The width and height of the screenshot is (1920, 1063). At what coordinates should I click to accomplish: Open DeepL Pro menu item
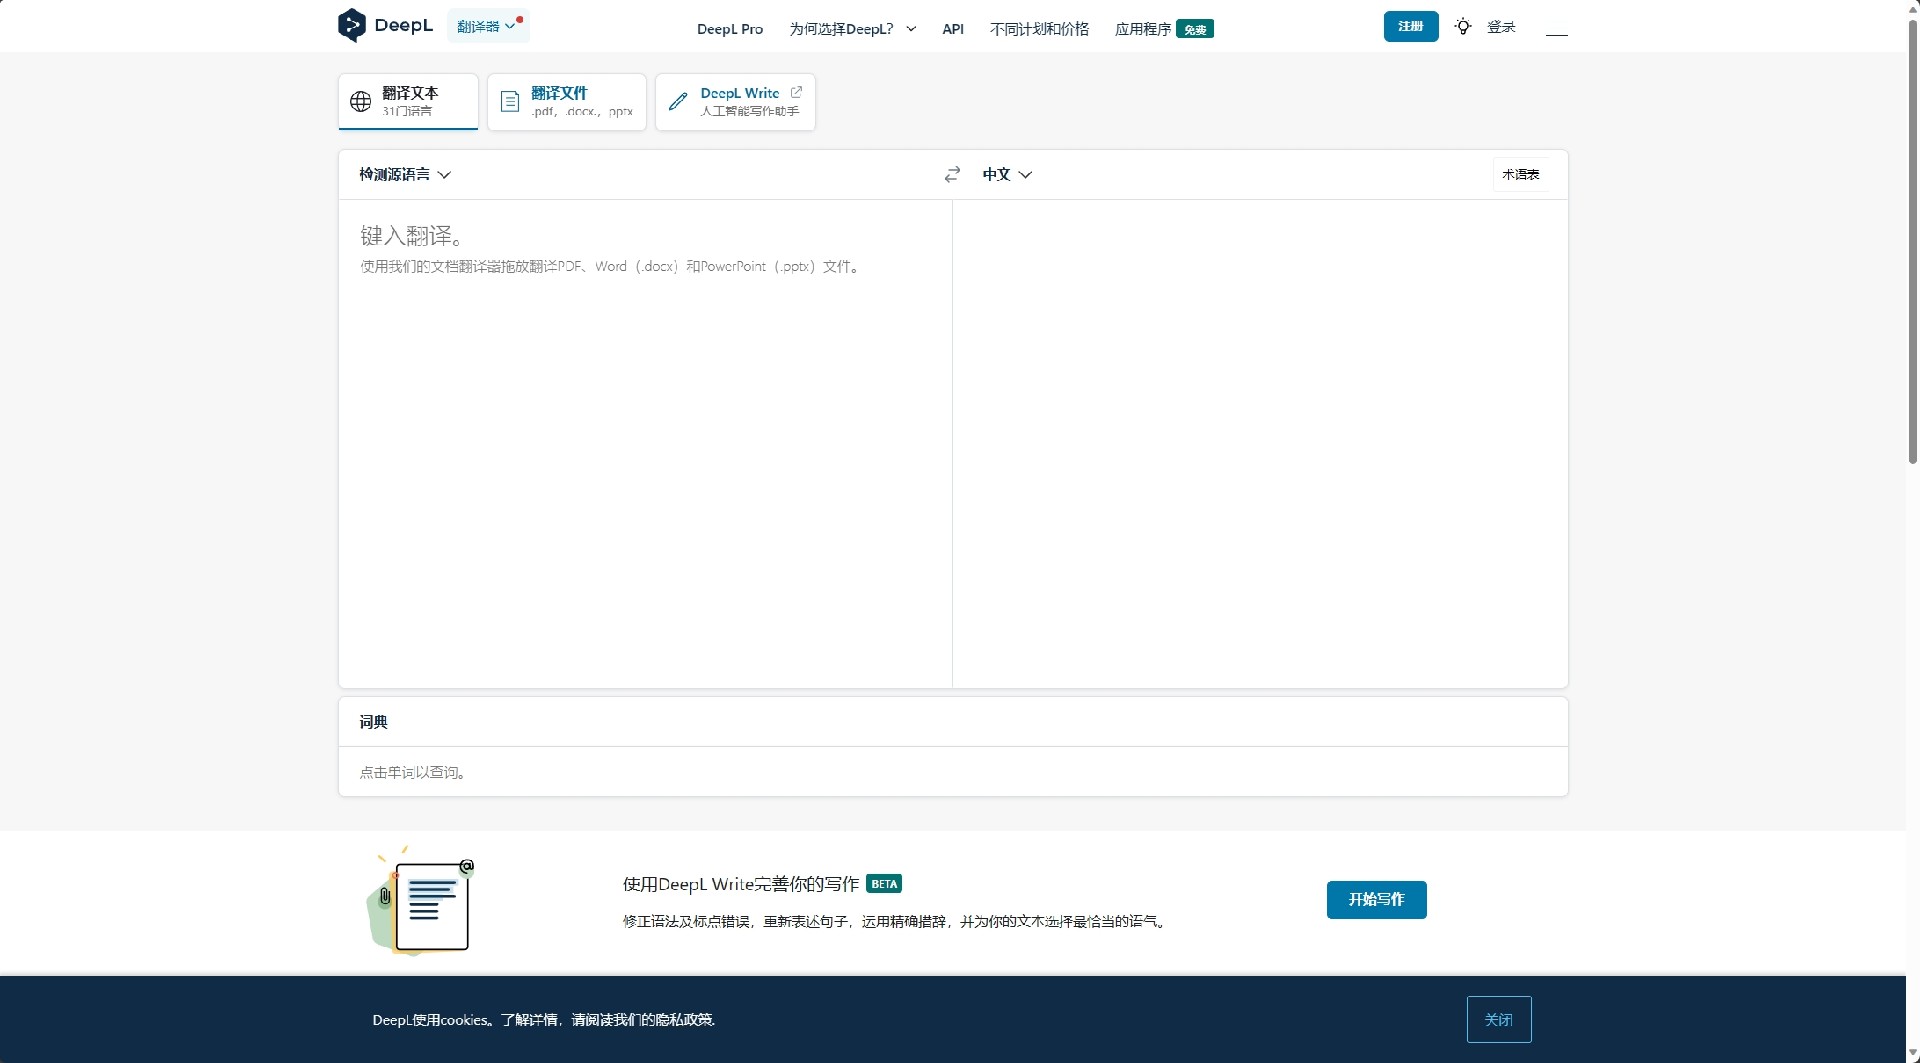pos(730,29)
